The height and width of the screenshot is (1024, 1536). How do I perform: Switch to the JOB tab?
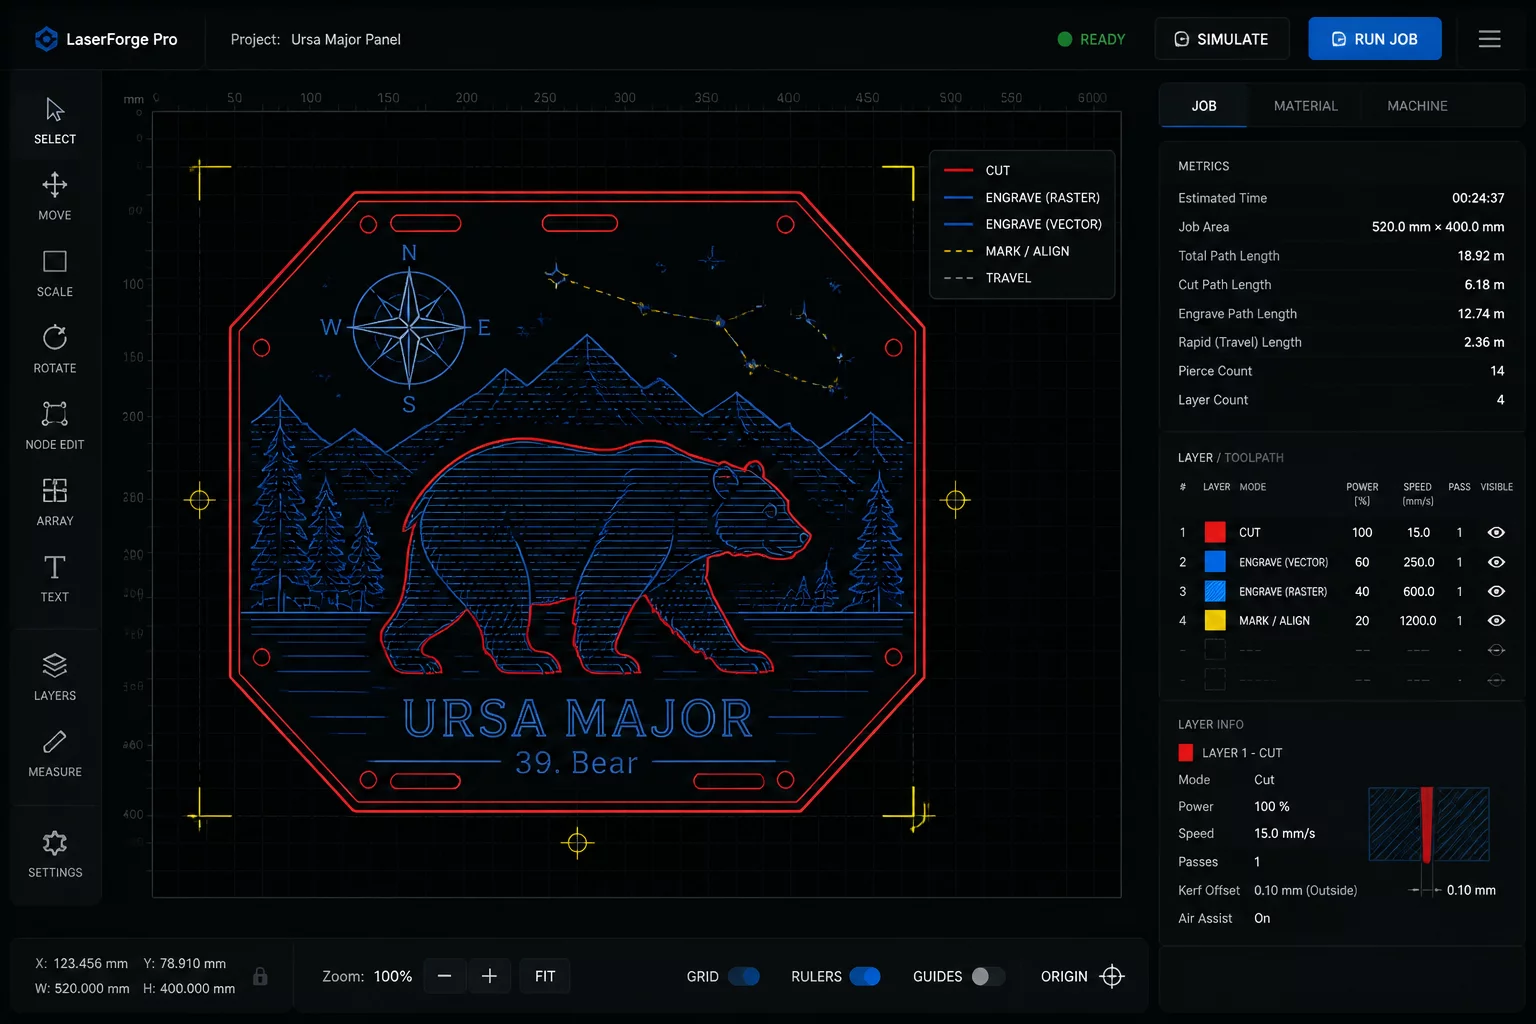coord(1204,106)
